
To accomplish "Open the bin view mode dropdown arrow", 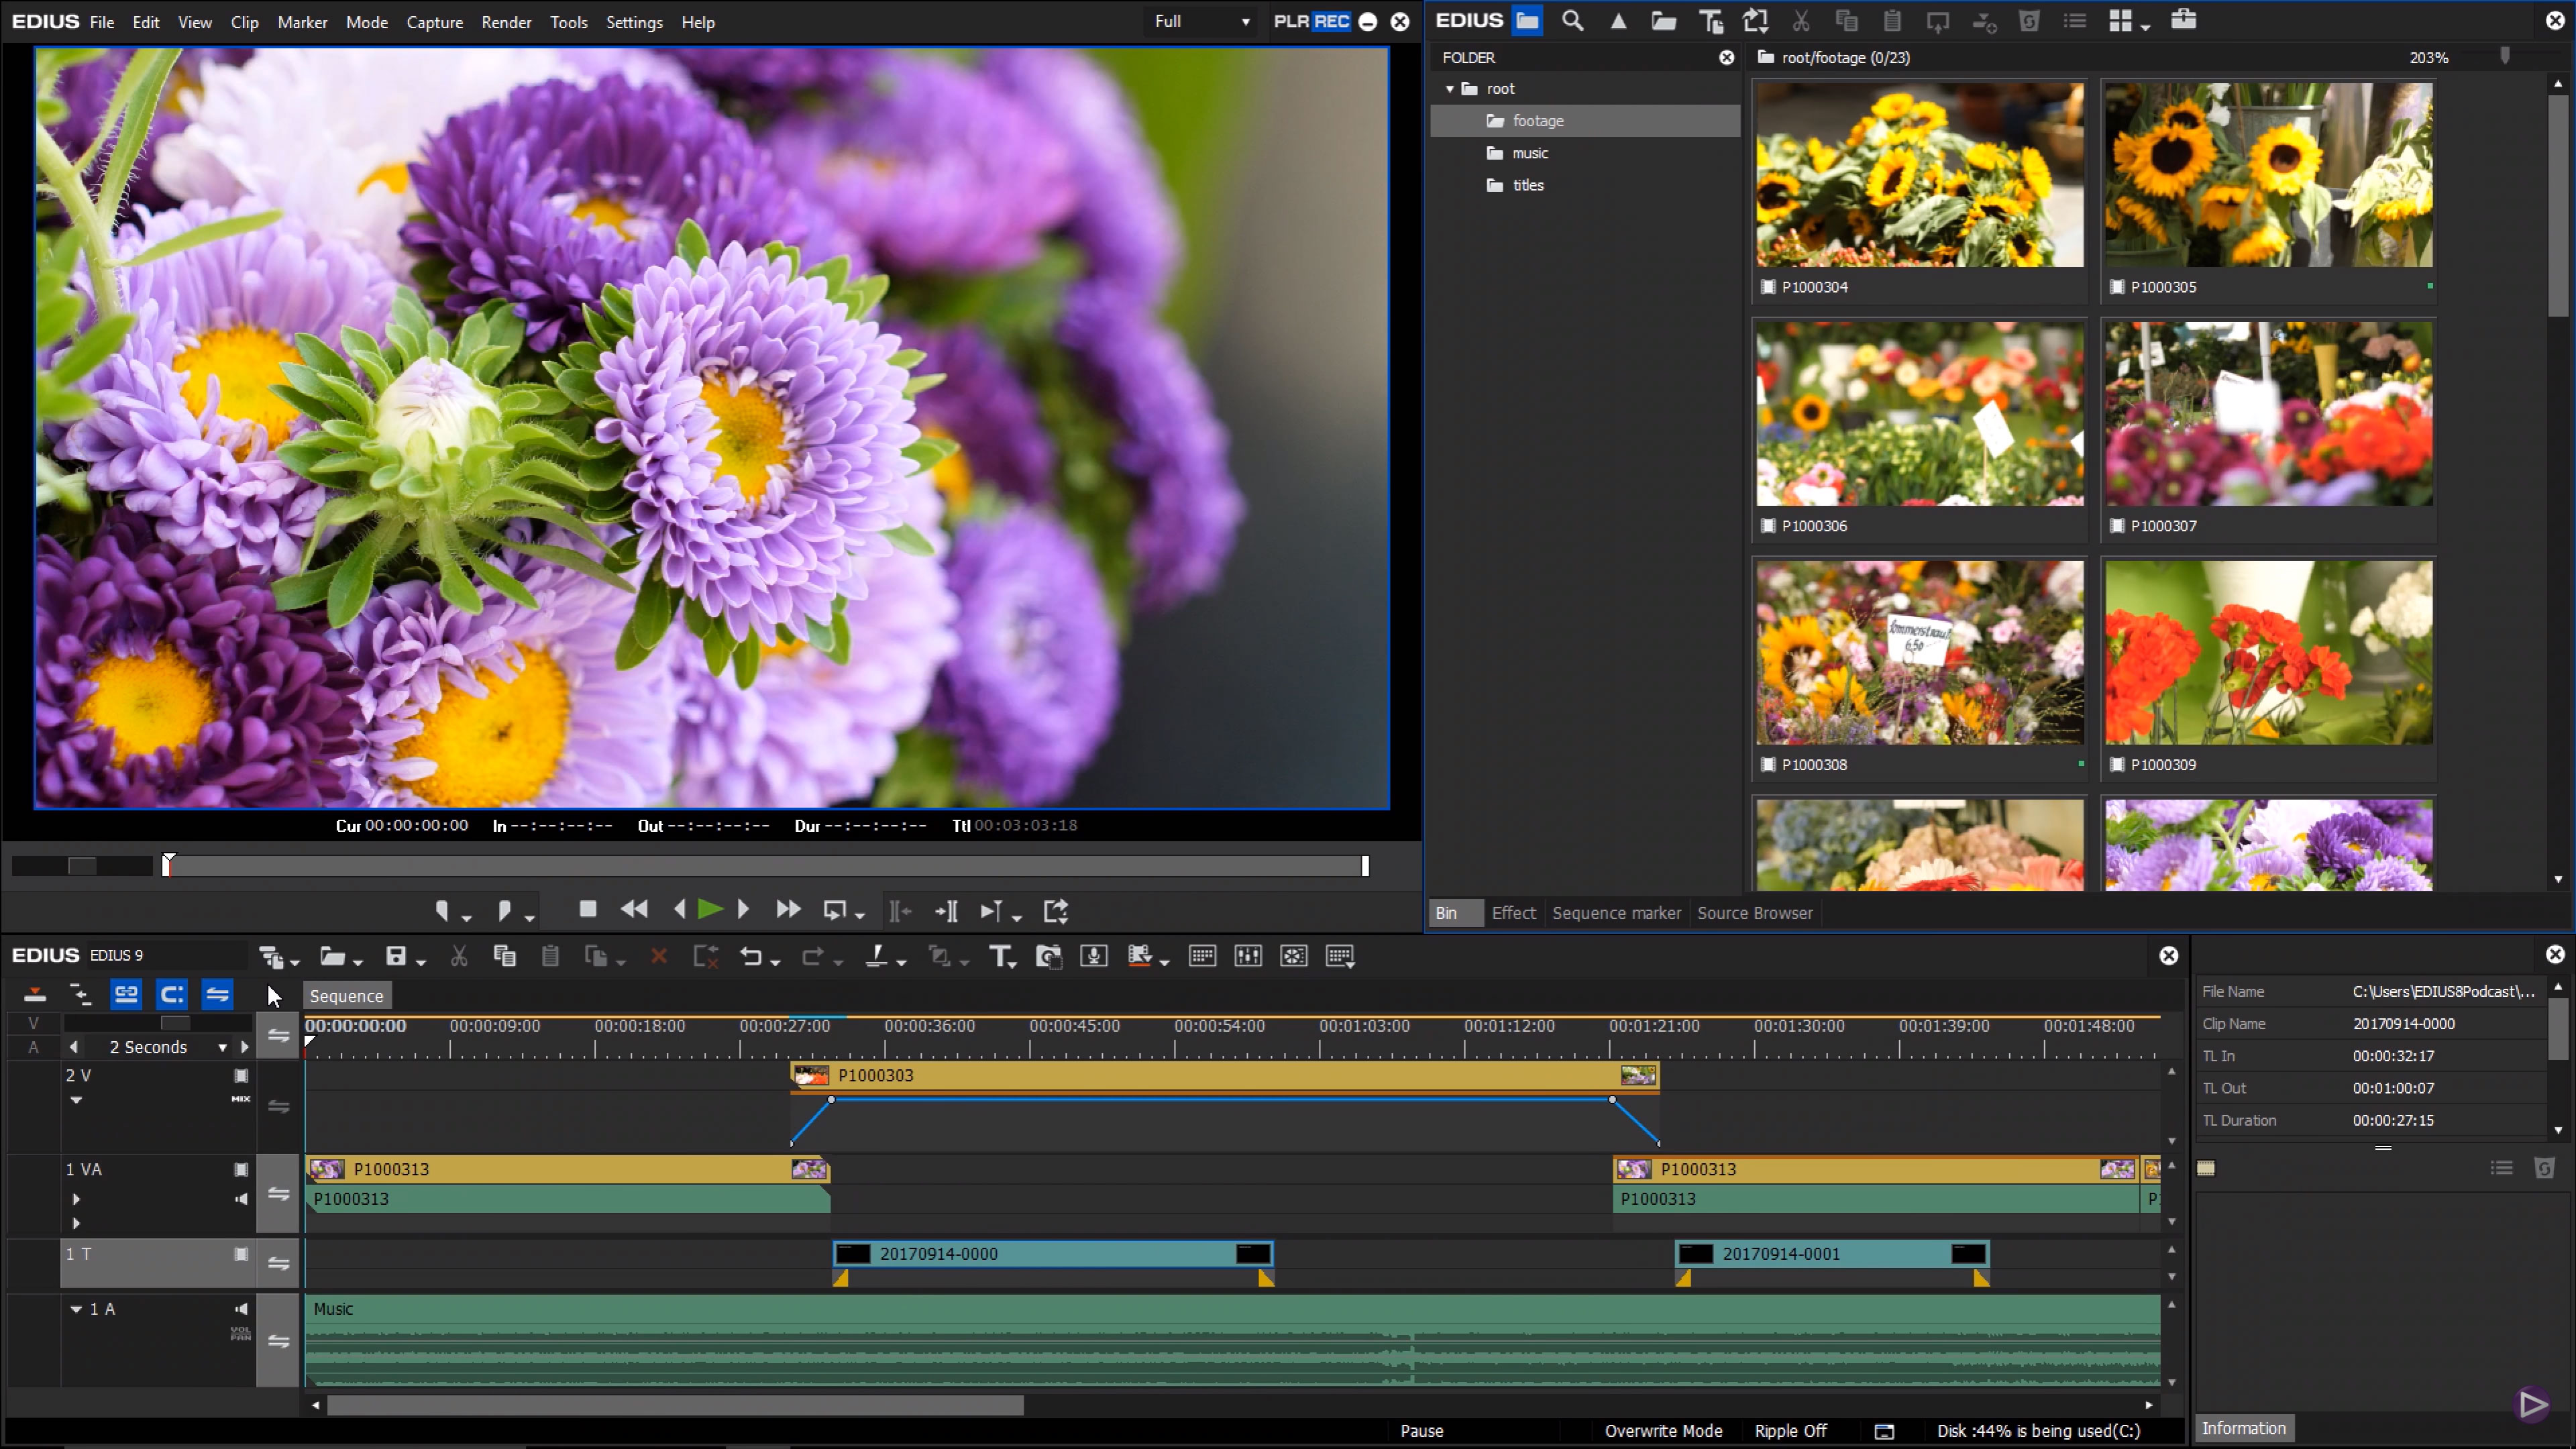I will (x=2145, y=27).
